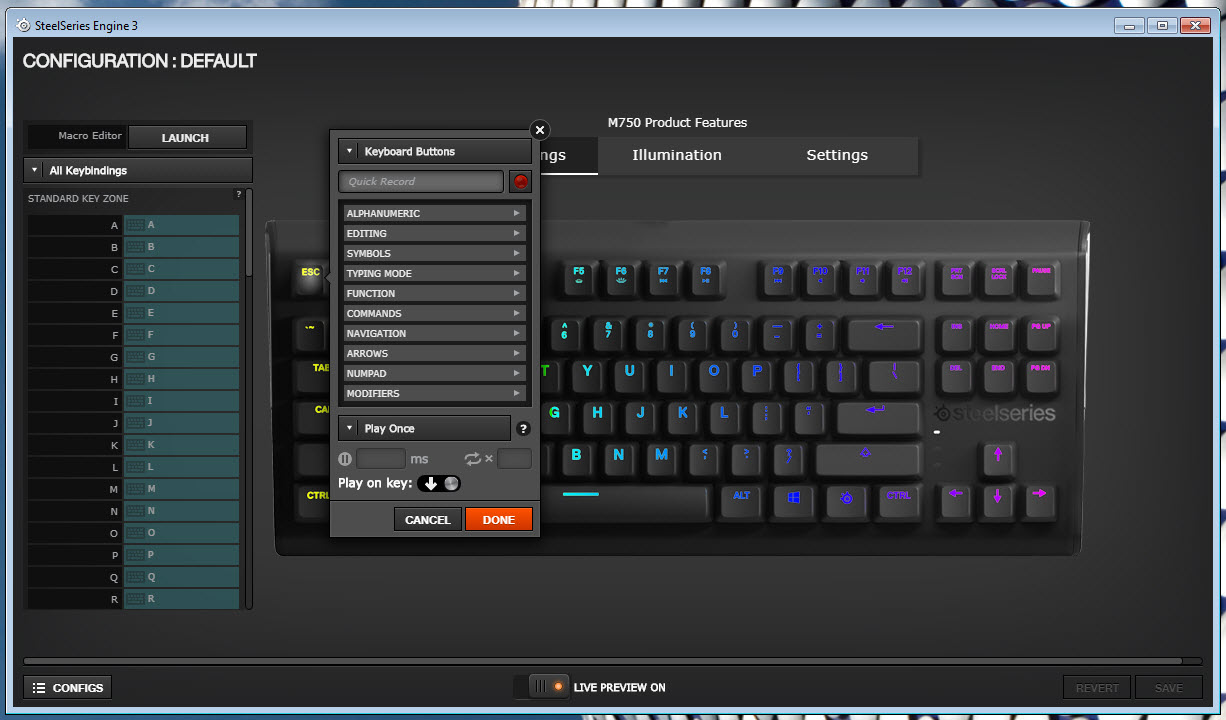Pick the Windows logo key on the keyboard
This screenshot has height=720, width=1226.
[794, 501]
